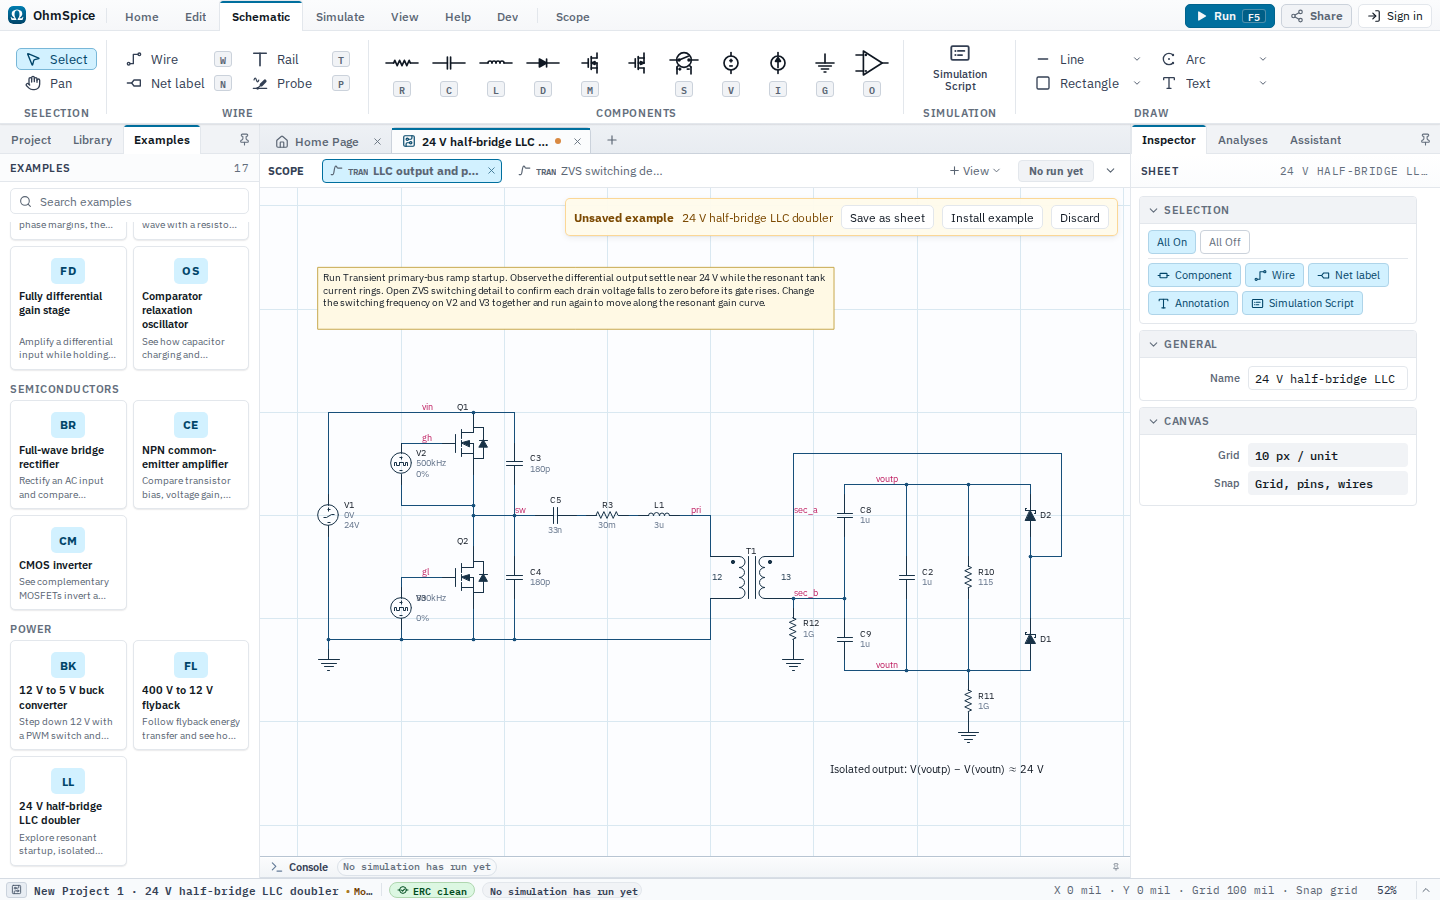
Task: Activate the Select tool
Action: tap(57, 59)
